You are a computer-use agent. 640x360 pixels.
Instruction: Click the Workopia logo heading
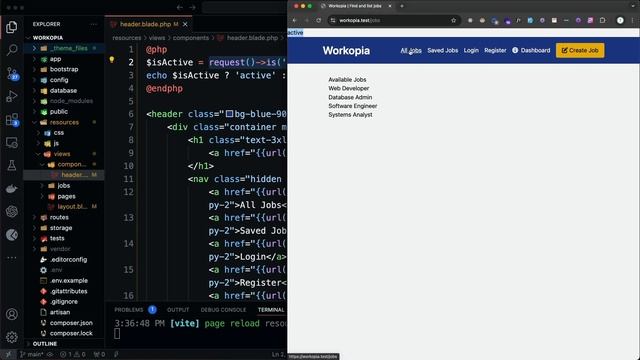pos(346,51)
